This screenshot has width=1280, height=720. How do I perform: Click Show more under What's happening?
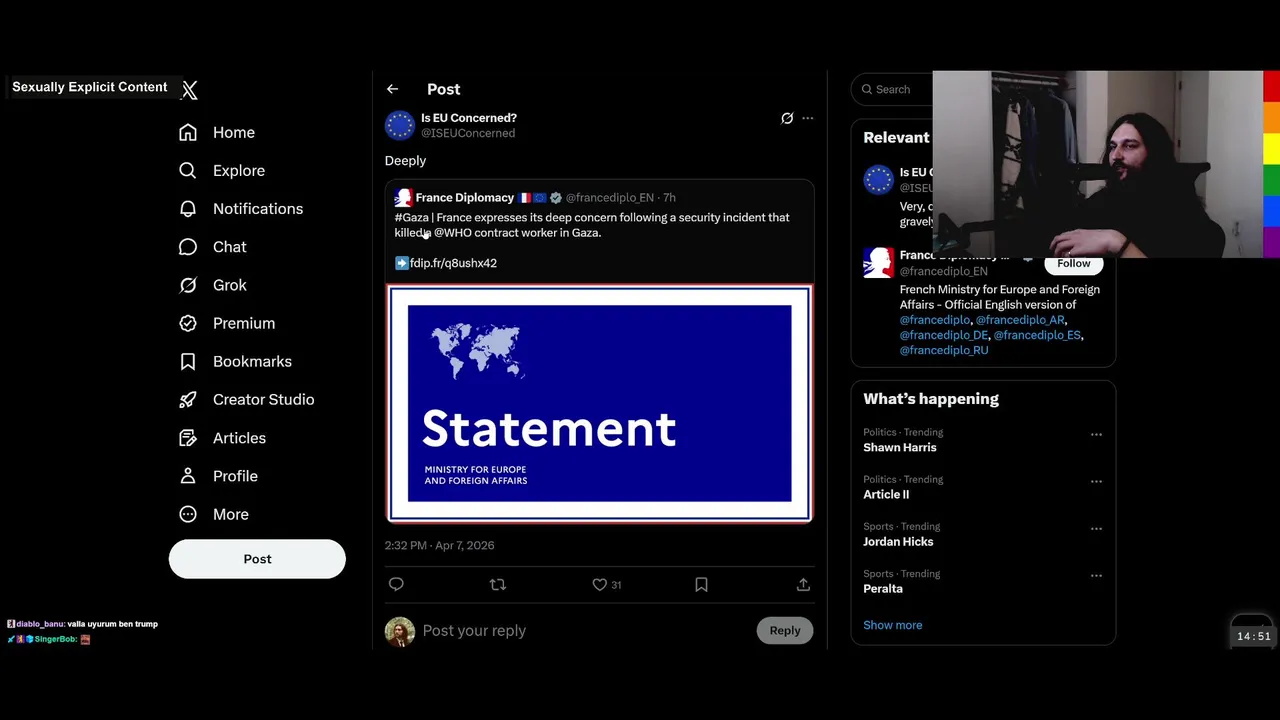point(893,625)
